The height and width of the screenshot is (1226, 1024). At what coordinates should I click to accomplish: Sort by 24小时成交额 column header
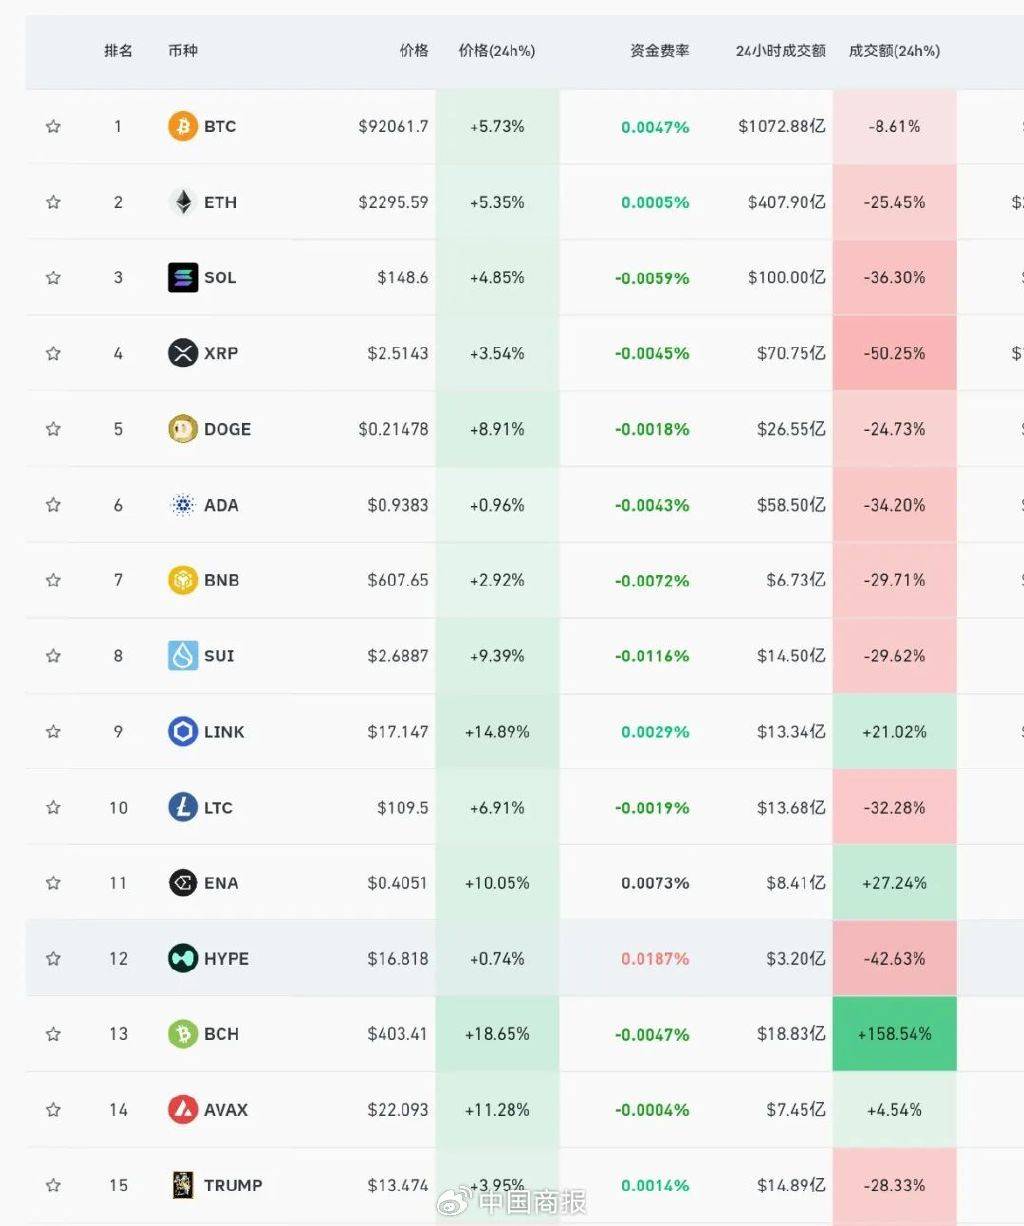coord(780,51)
